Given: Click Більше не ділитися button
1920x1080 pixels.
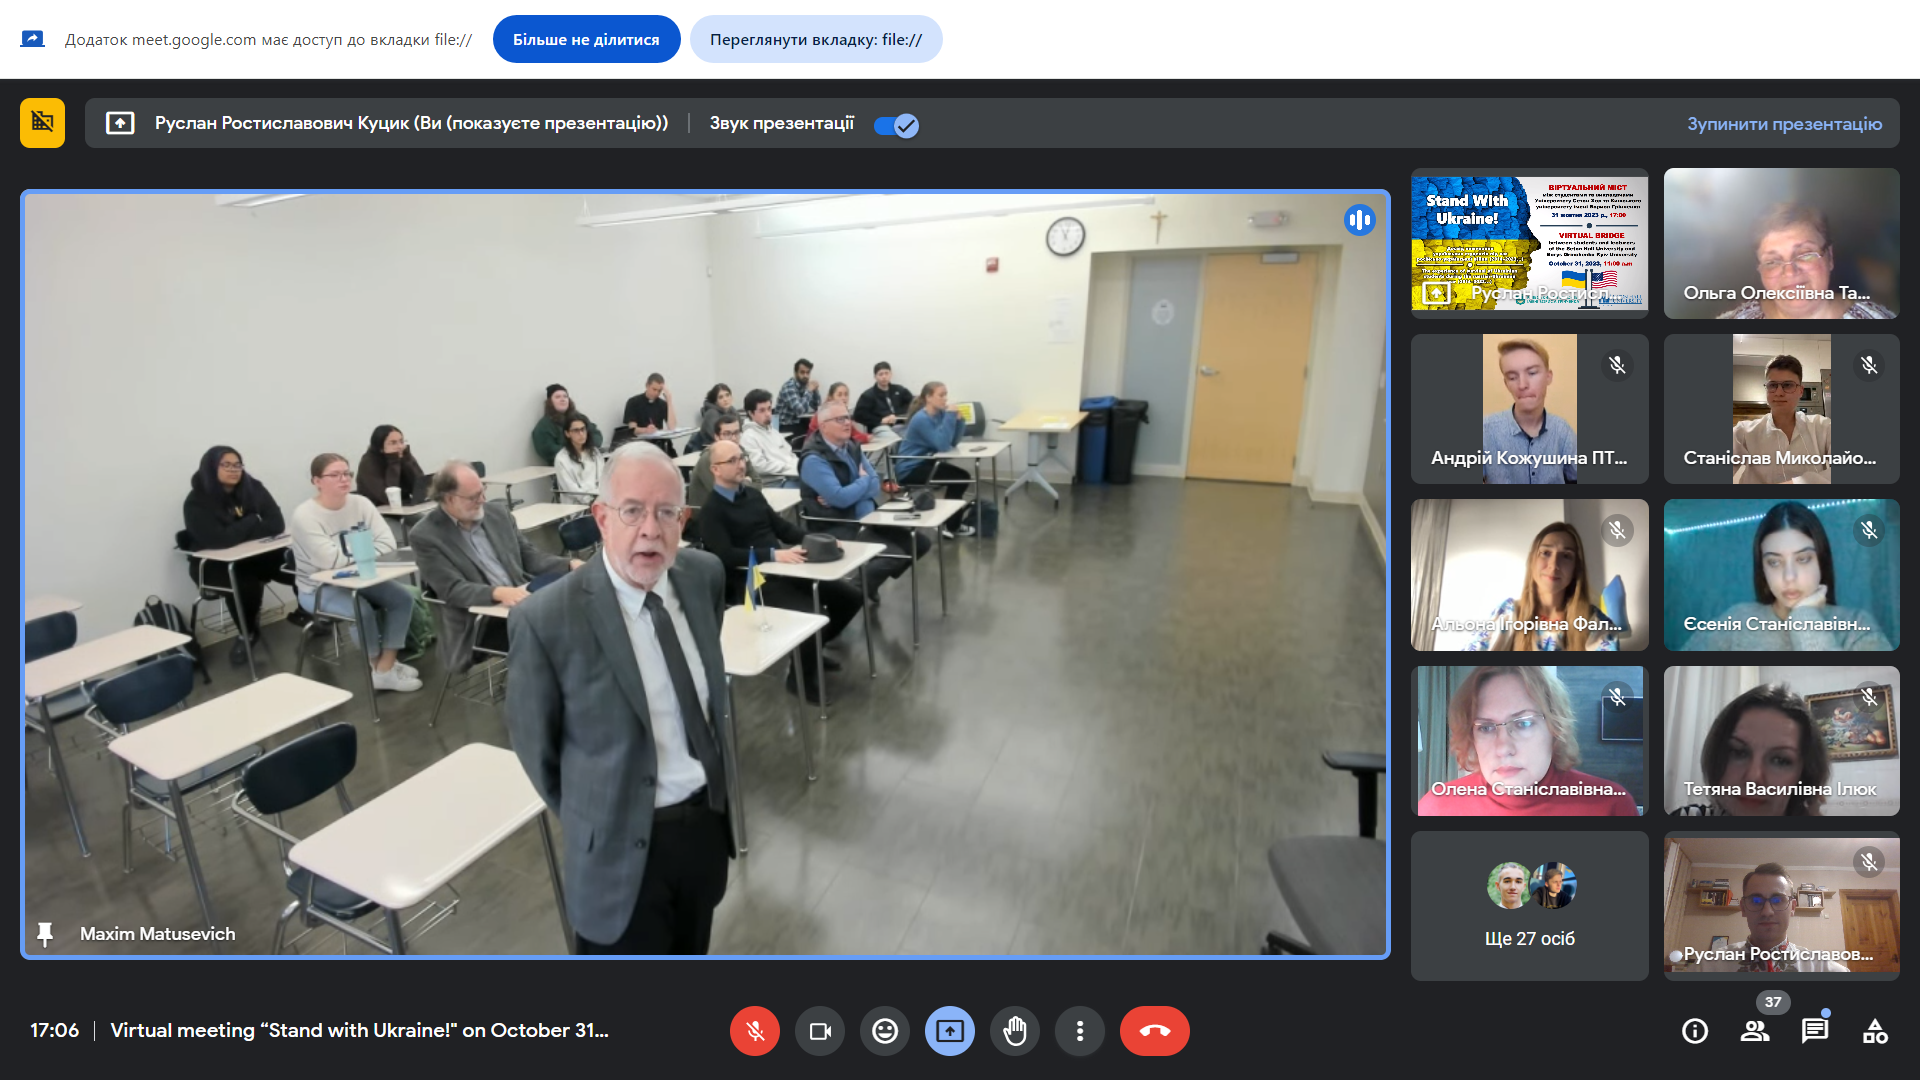Looking at the screenshot, I should tap(586, 40).
